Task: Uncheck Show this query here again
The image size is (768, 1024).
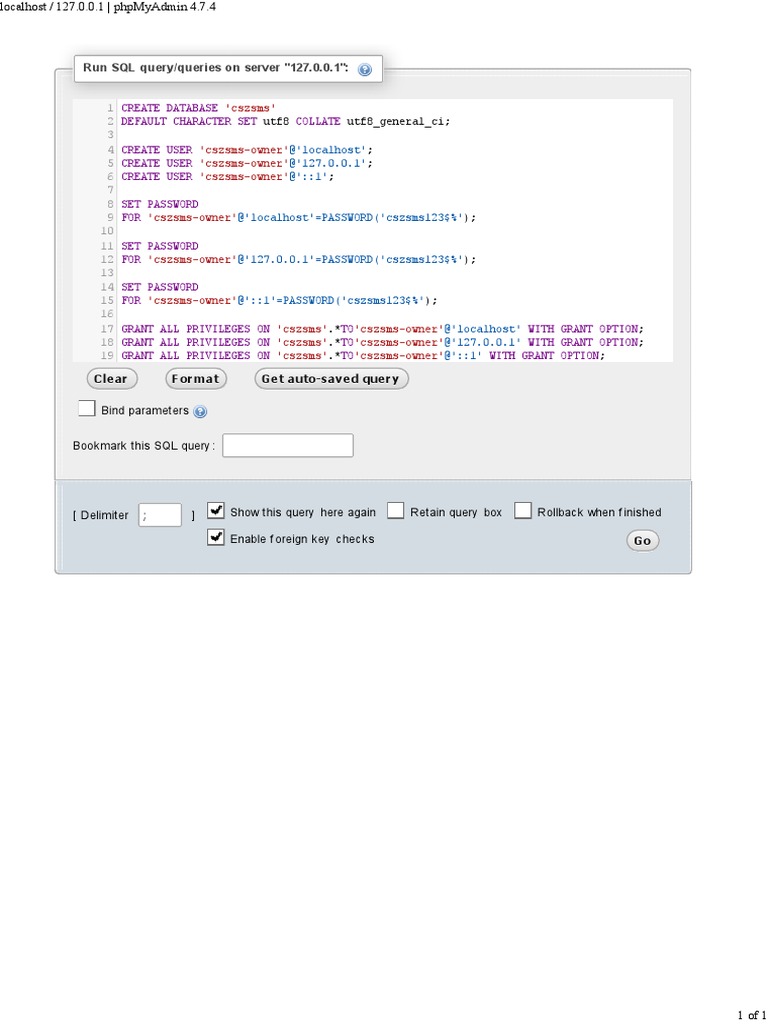Action: (215, 511)
